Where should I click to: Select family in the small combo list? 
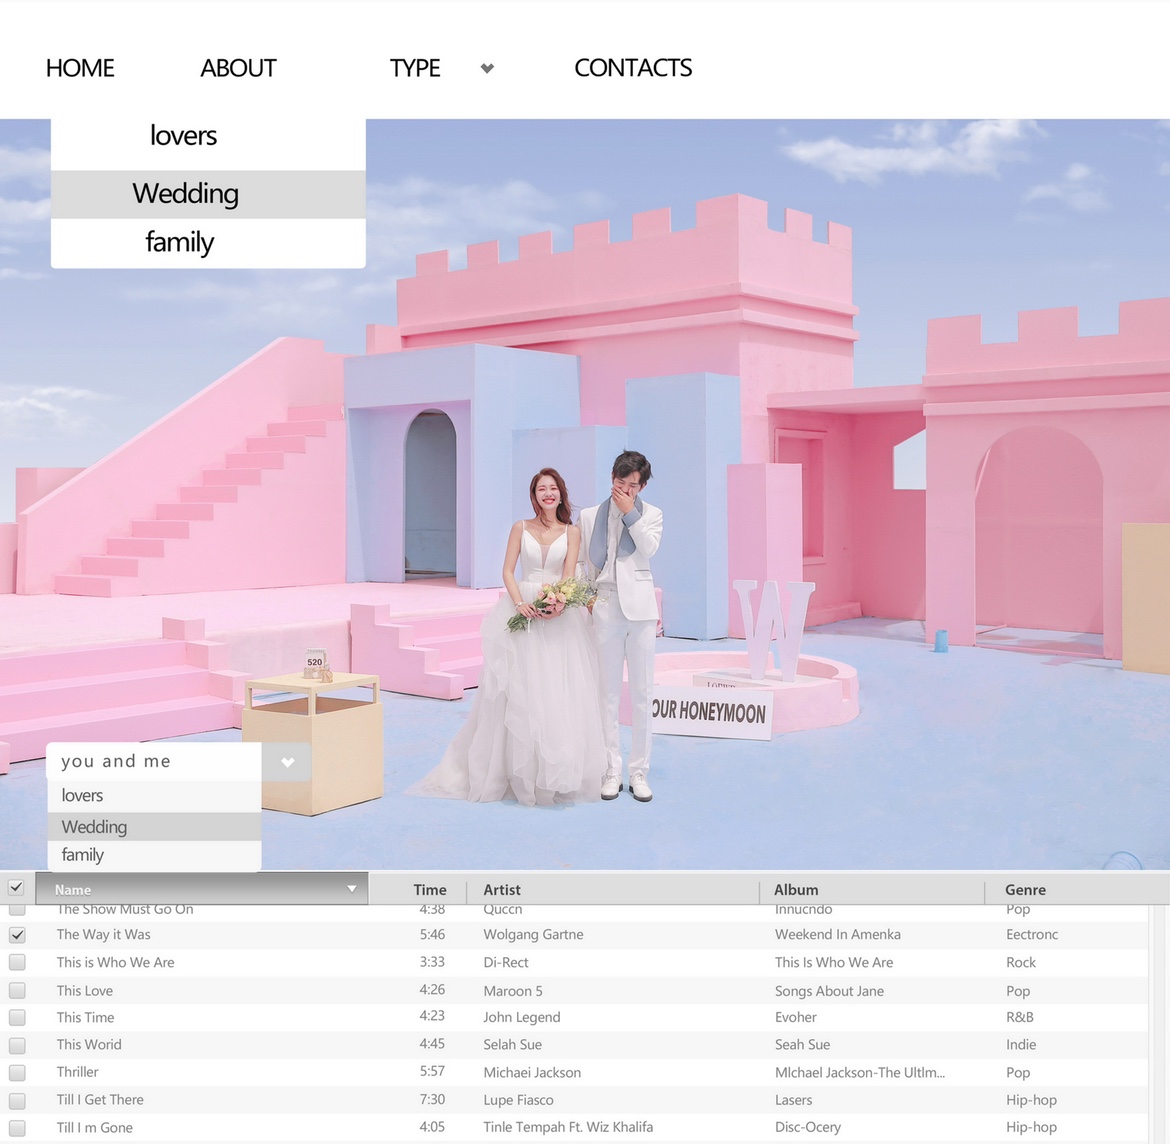pos(83,855)
